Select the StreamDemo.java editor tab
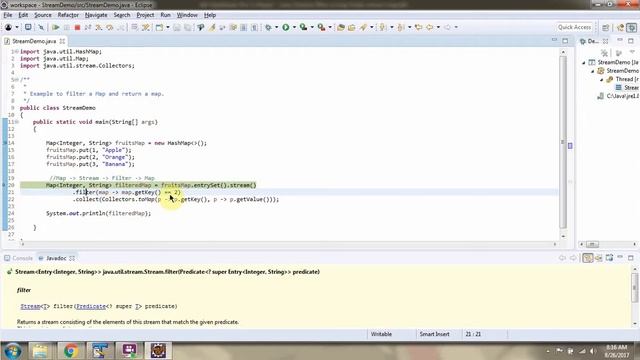 [33, 41]
